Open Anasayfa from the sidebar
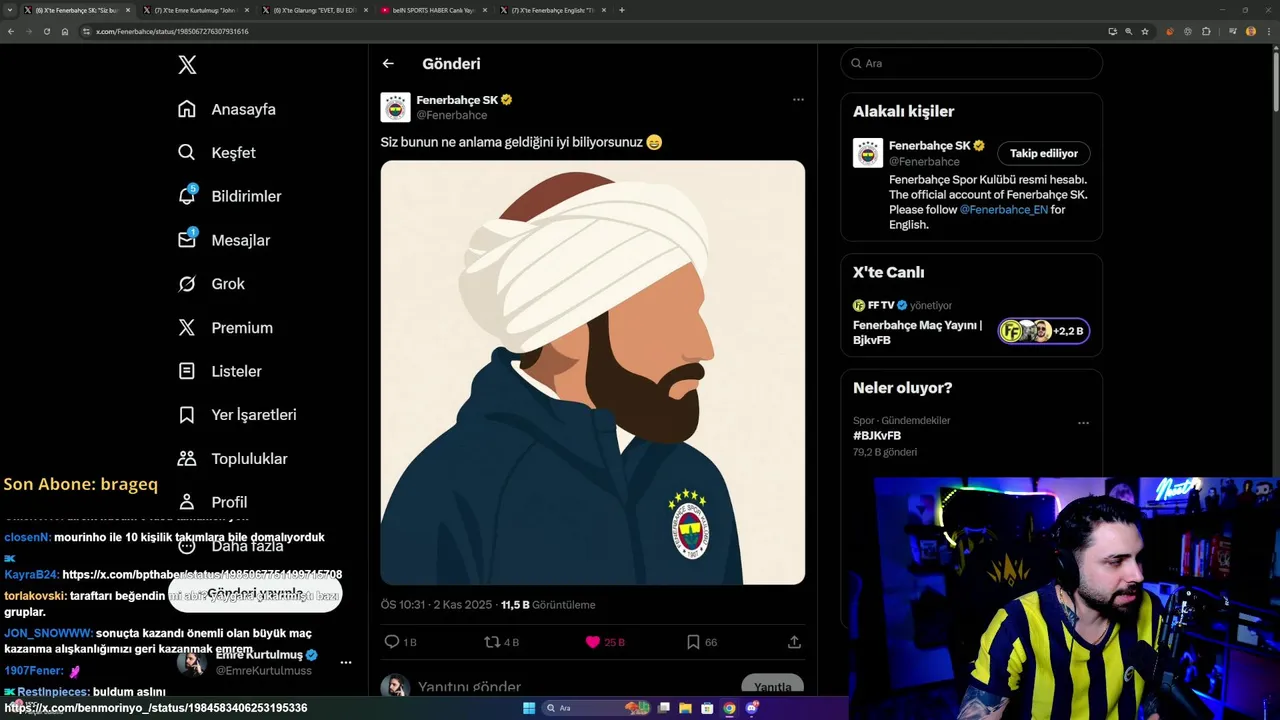The height and width of the screenshot is (720, 1280). [226, 109]
